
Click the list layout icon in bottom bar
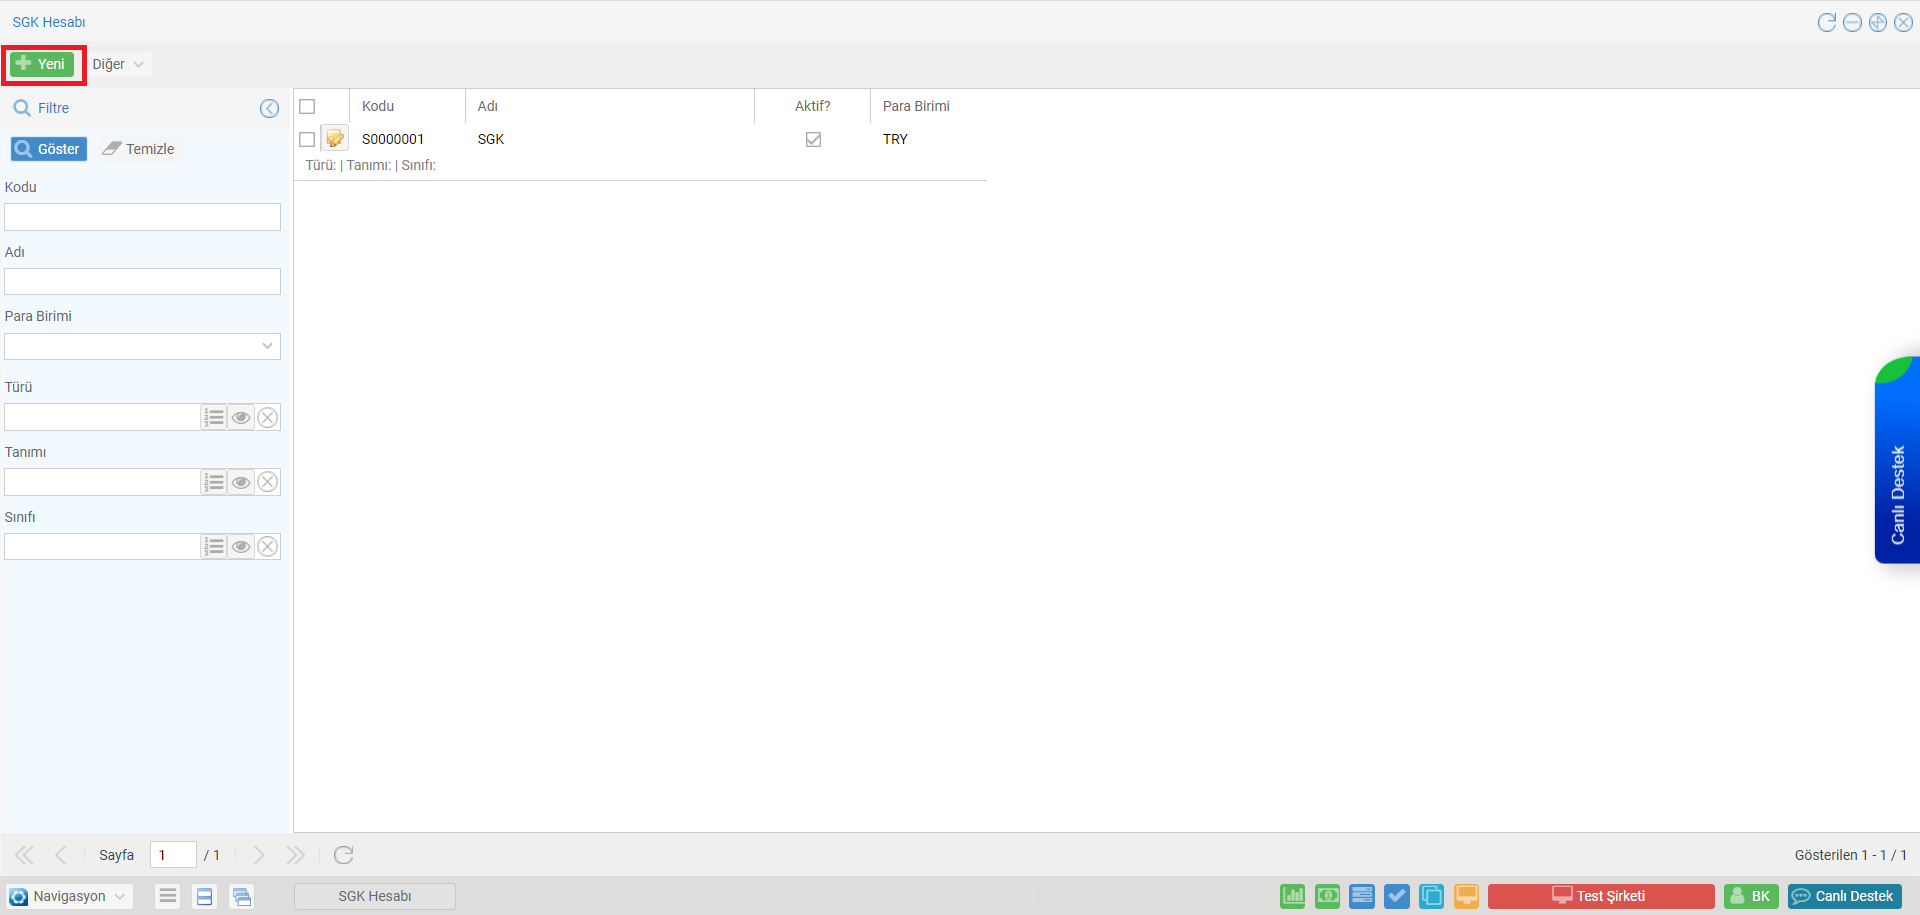tap(168, 896)
